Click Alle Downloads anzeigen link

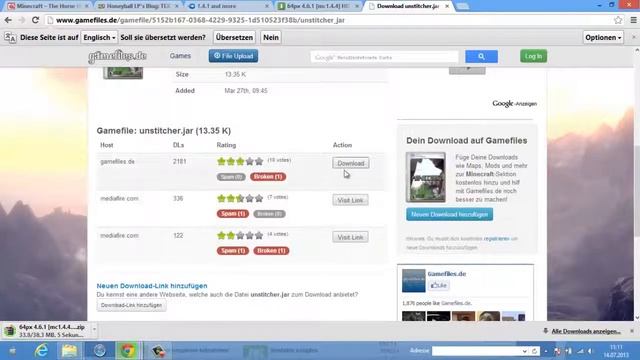(585, 331)
